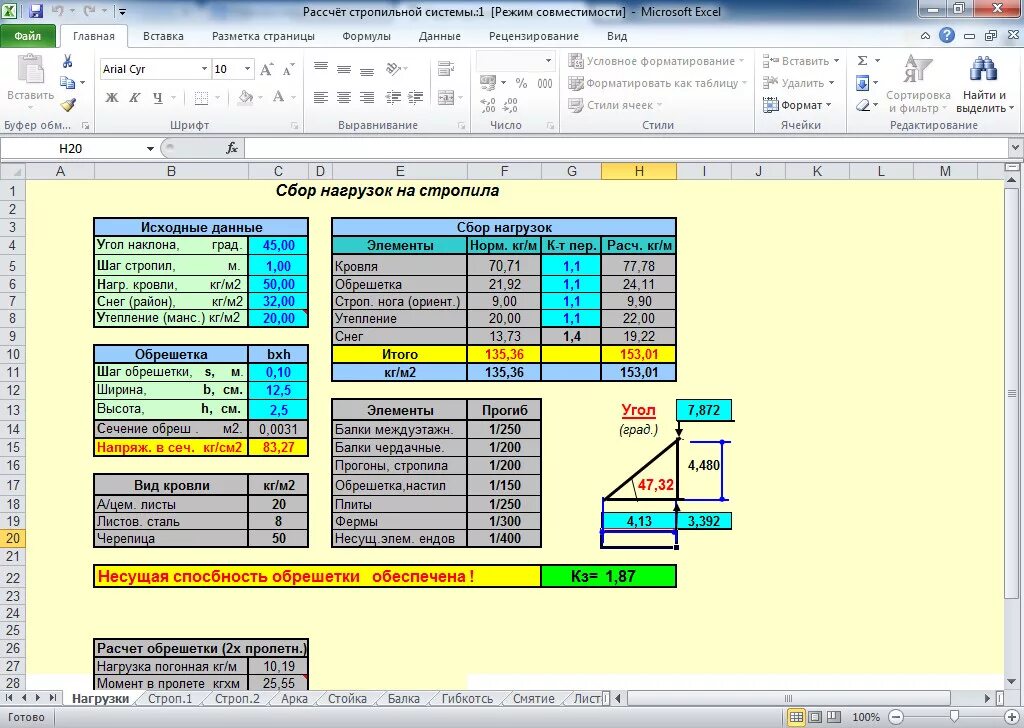This screenshot has width=1024, height=728.
Task: Switch to the Вставка ribbon tab
Action: [163, 37]
